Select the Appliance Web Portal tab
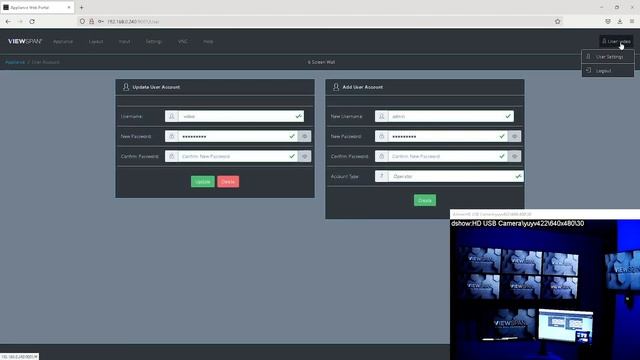Viewport: 640px width, 360px height. click(x=37, y=7)
